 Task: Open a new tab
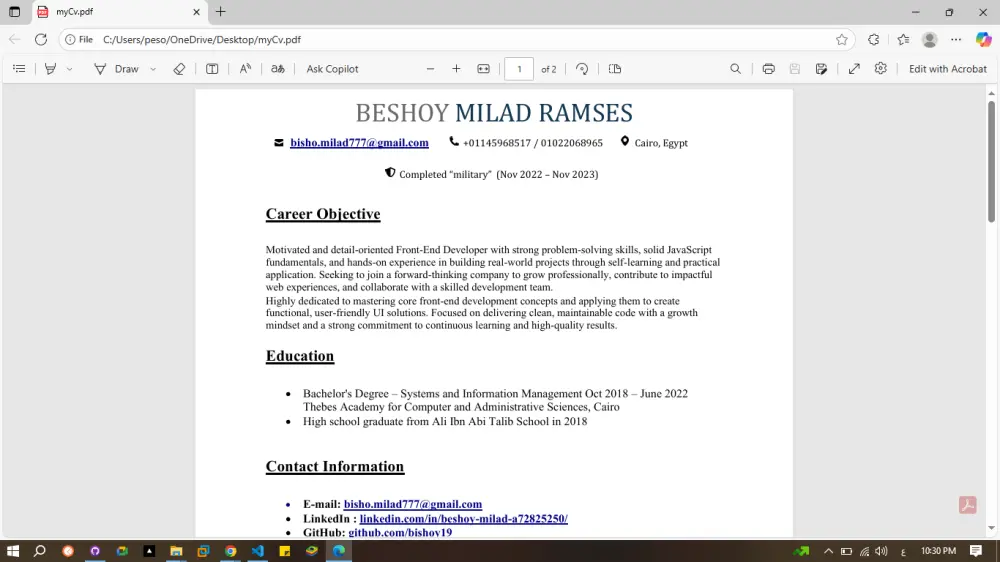coord(221,11)
